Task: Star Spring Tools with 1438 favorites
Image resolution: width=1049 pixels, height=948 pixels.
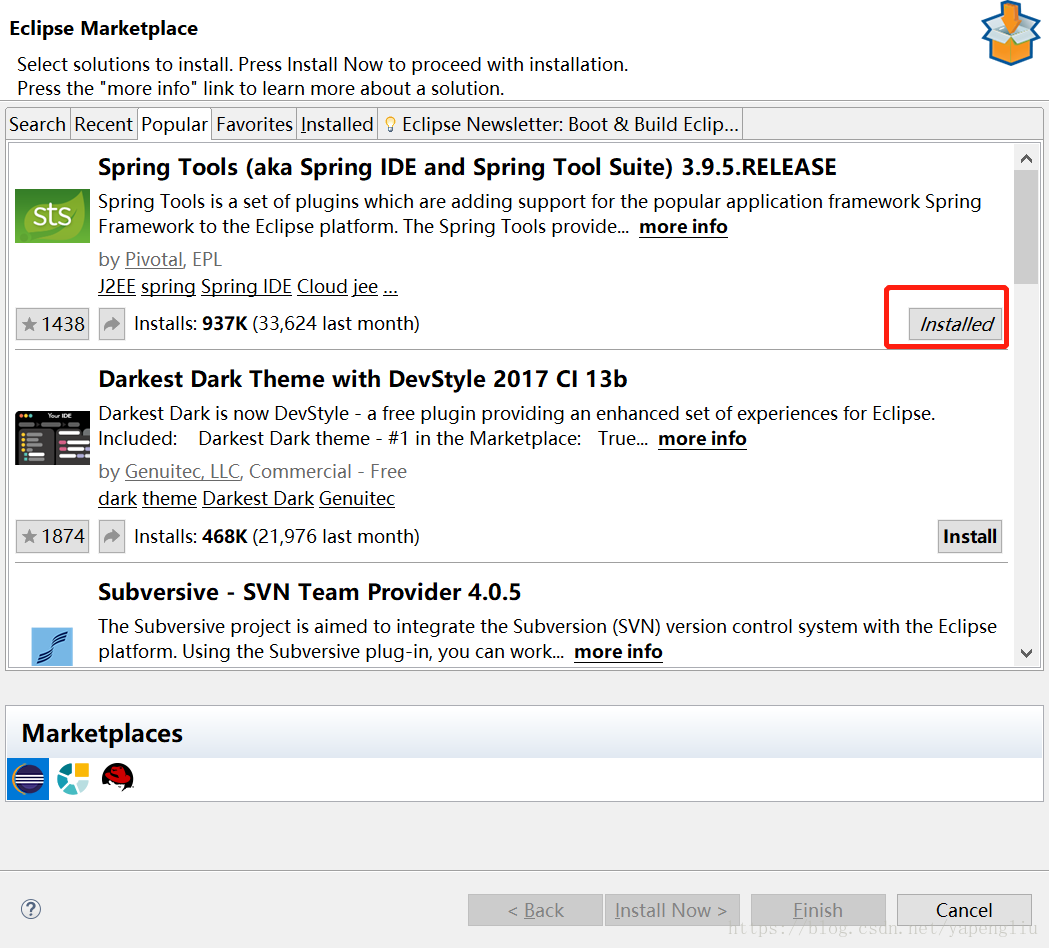Action: 52,324
